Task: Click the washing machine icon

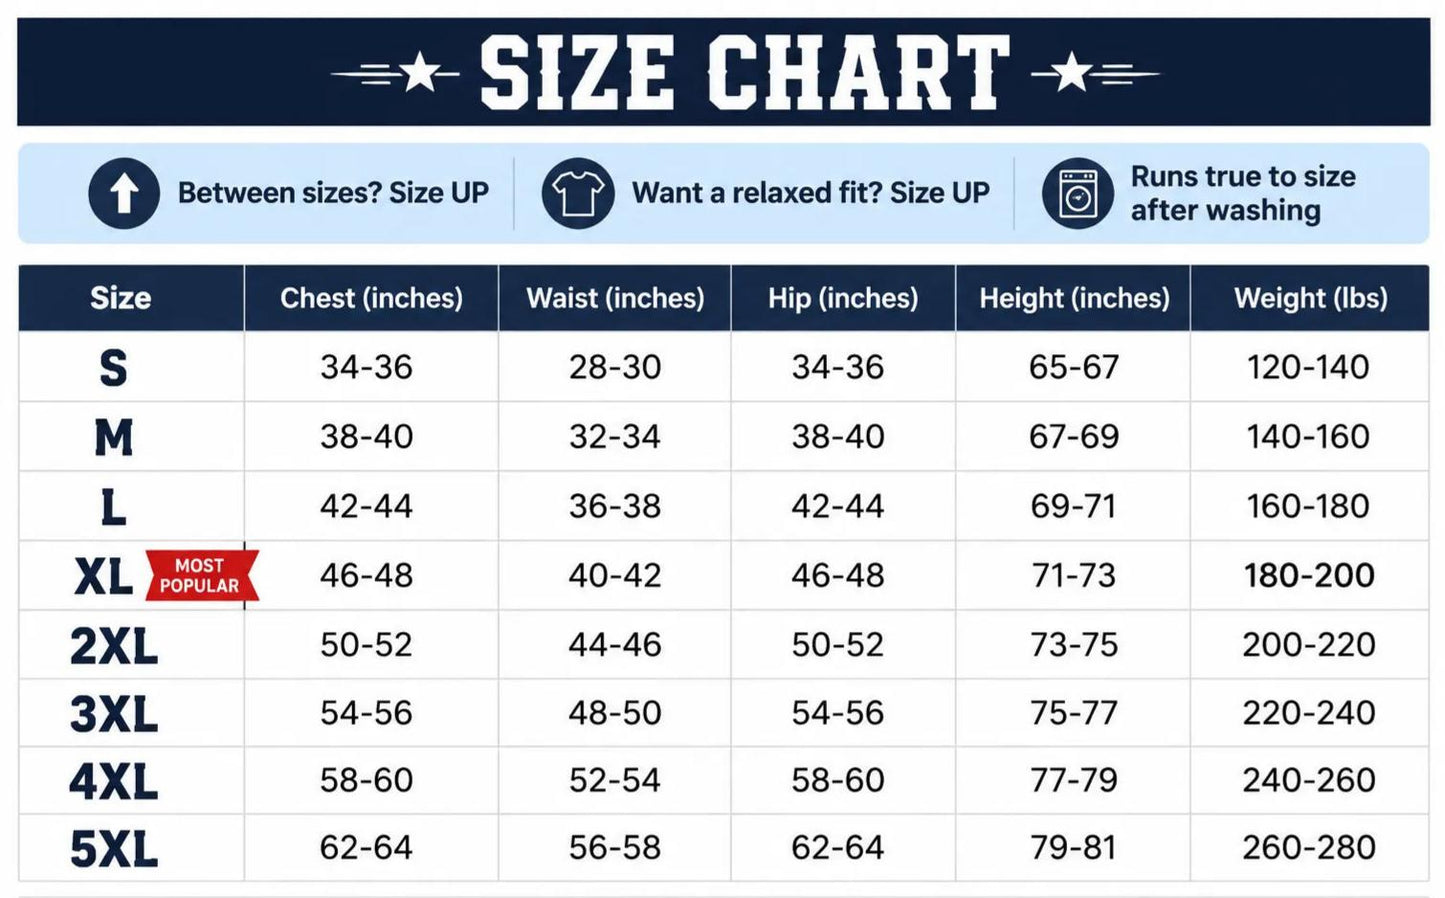Action: 1078,193
